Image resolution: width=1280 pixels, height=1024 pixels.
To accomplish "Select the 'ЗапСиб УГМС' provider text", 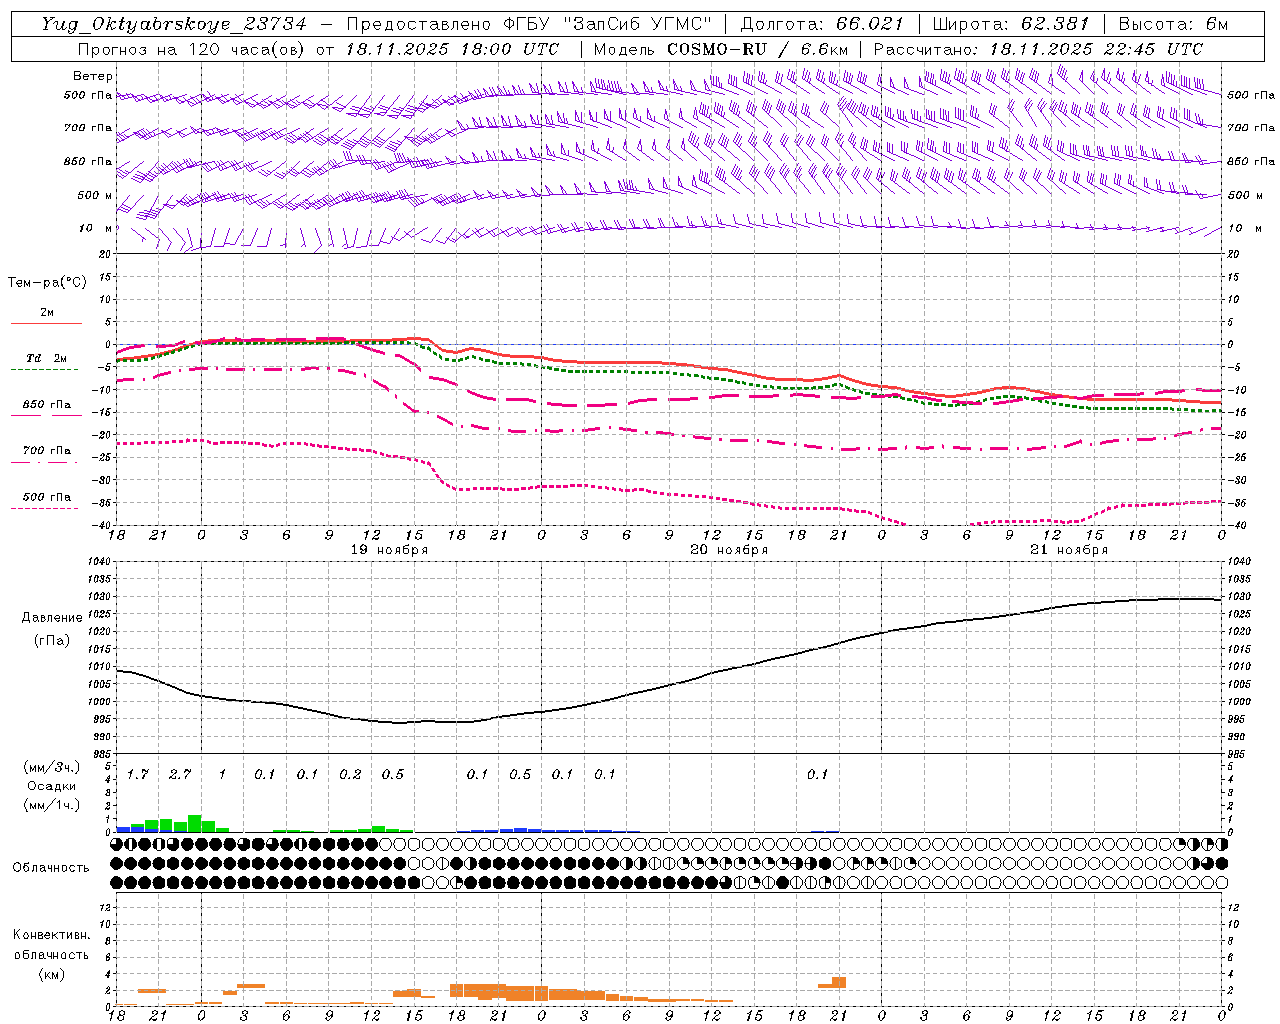I will pos(635,24).
